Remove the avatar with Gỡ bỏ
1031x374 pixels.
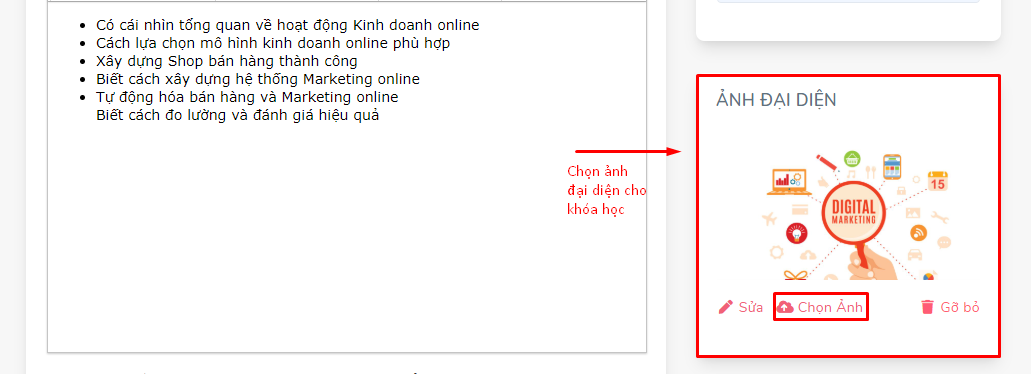pos(951,307)
